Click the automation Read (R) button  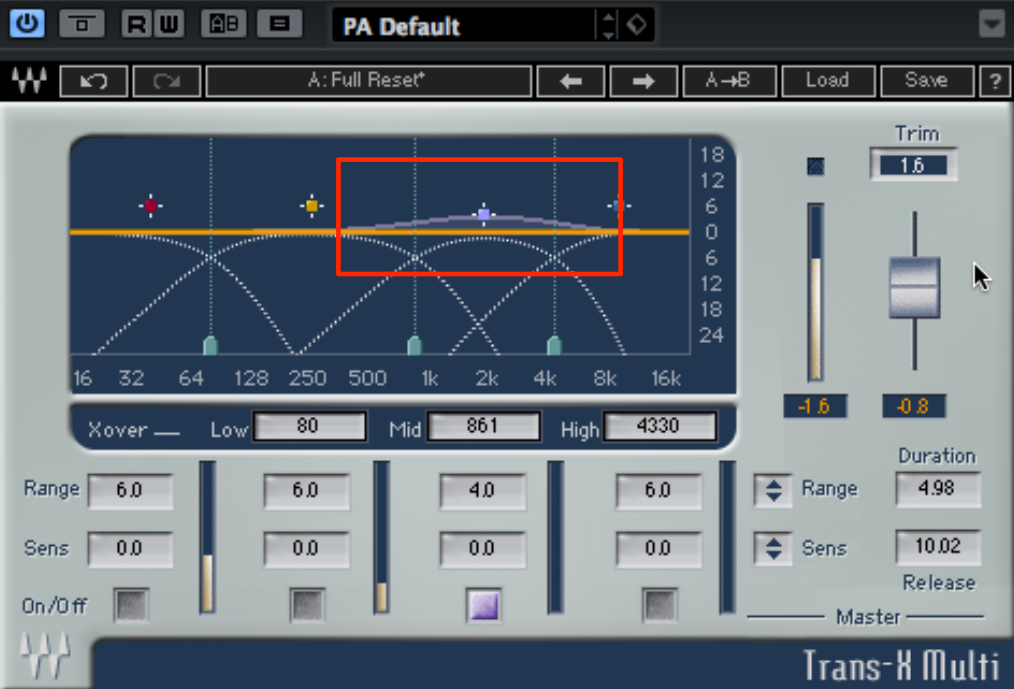(136, 24)
